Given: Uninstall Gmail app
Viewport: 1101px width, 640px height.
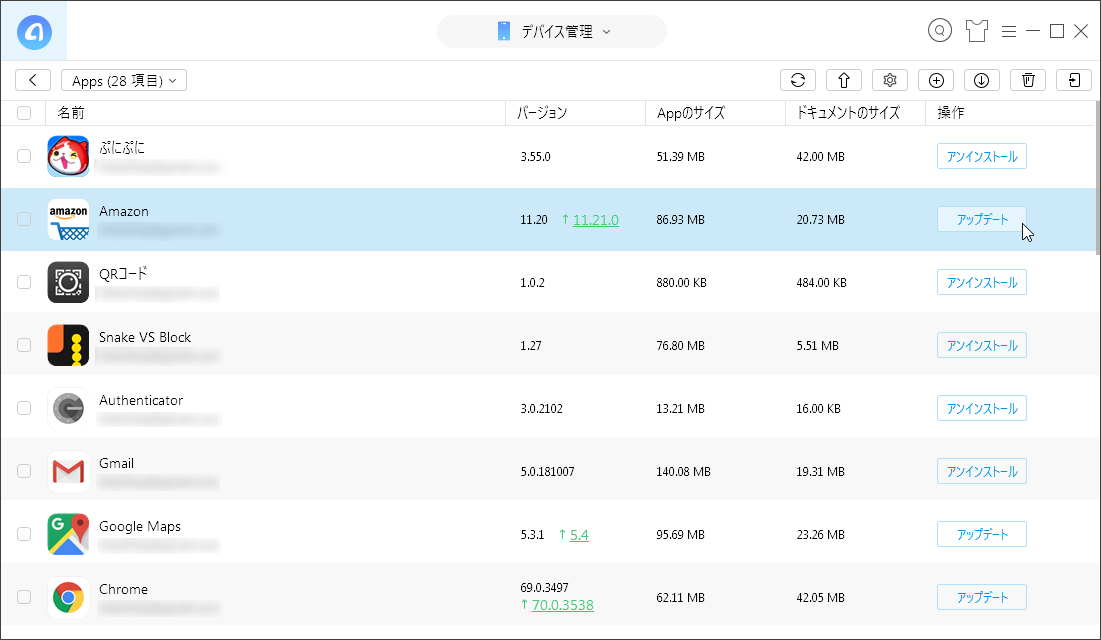Looking at the screenshot, I should pos(982,471).
